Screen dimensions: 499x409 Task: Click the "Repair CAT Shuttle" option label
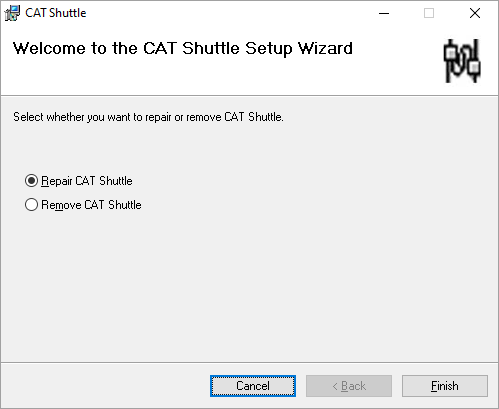pyautogui.click(x=87, y=181)
